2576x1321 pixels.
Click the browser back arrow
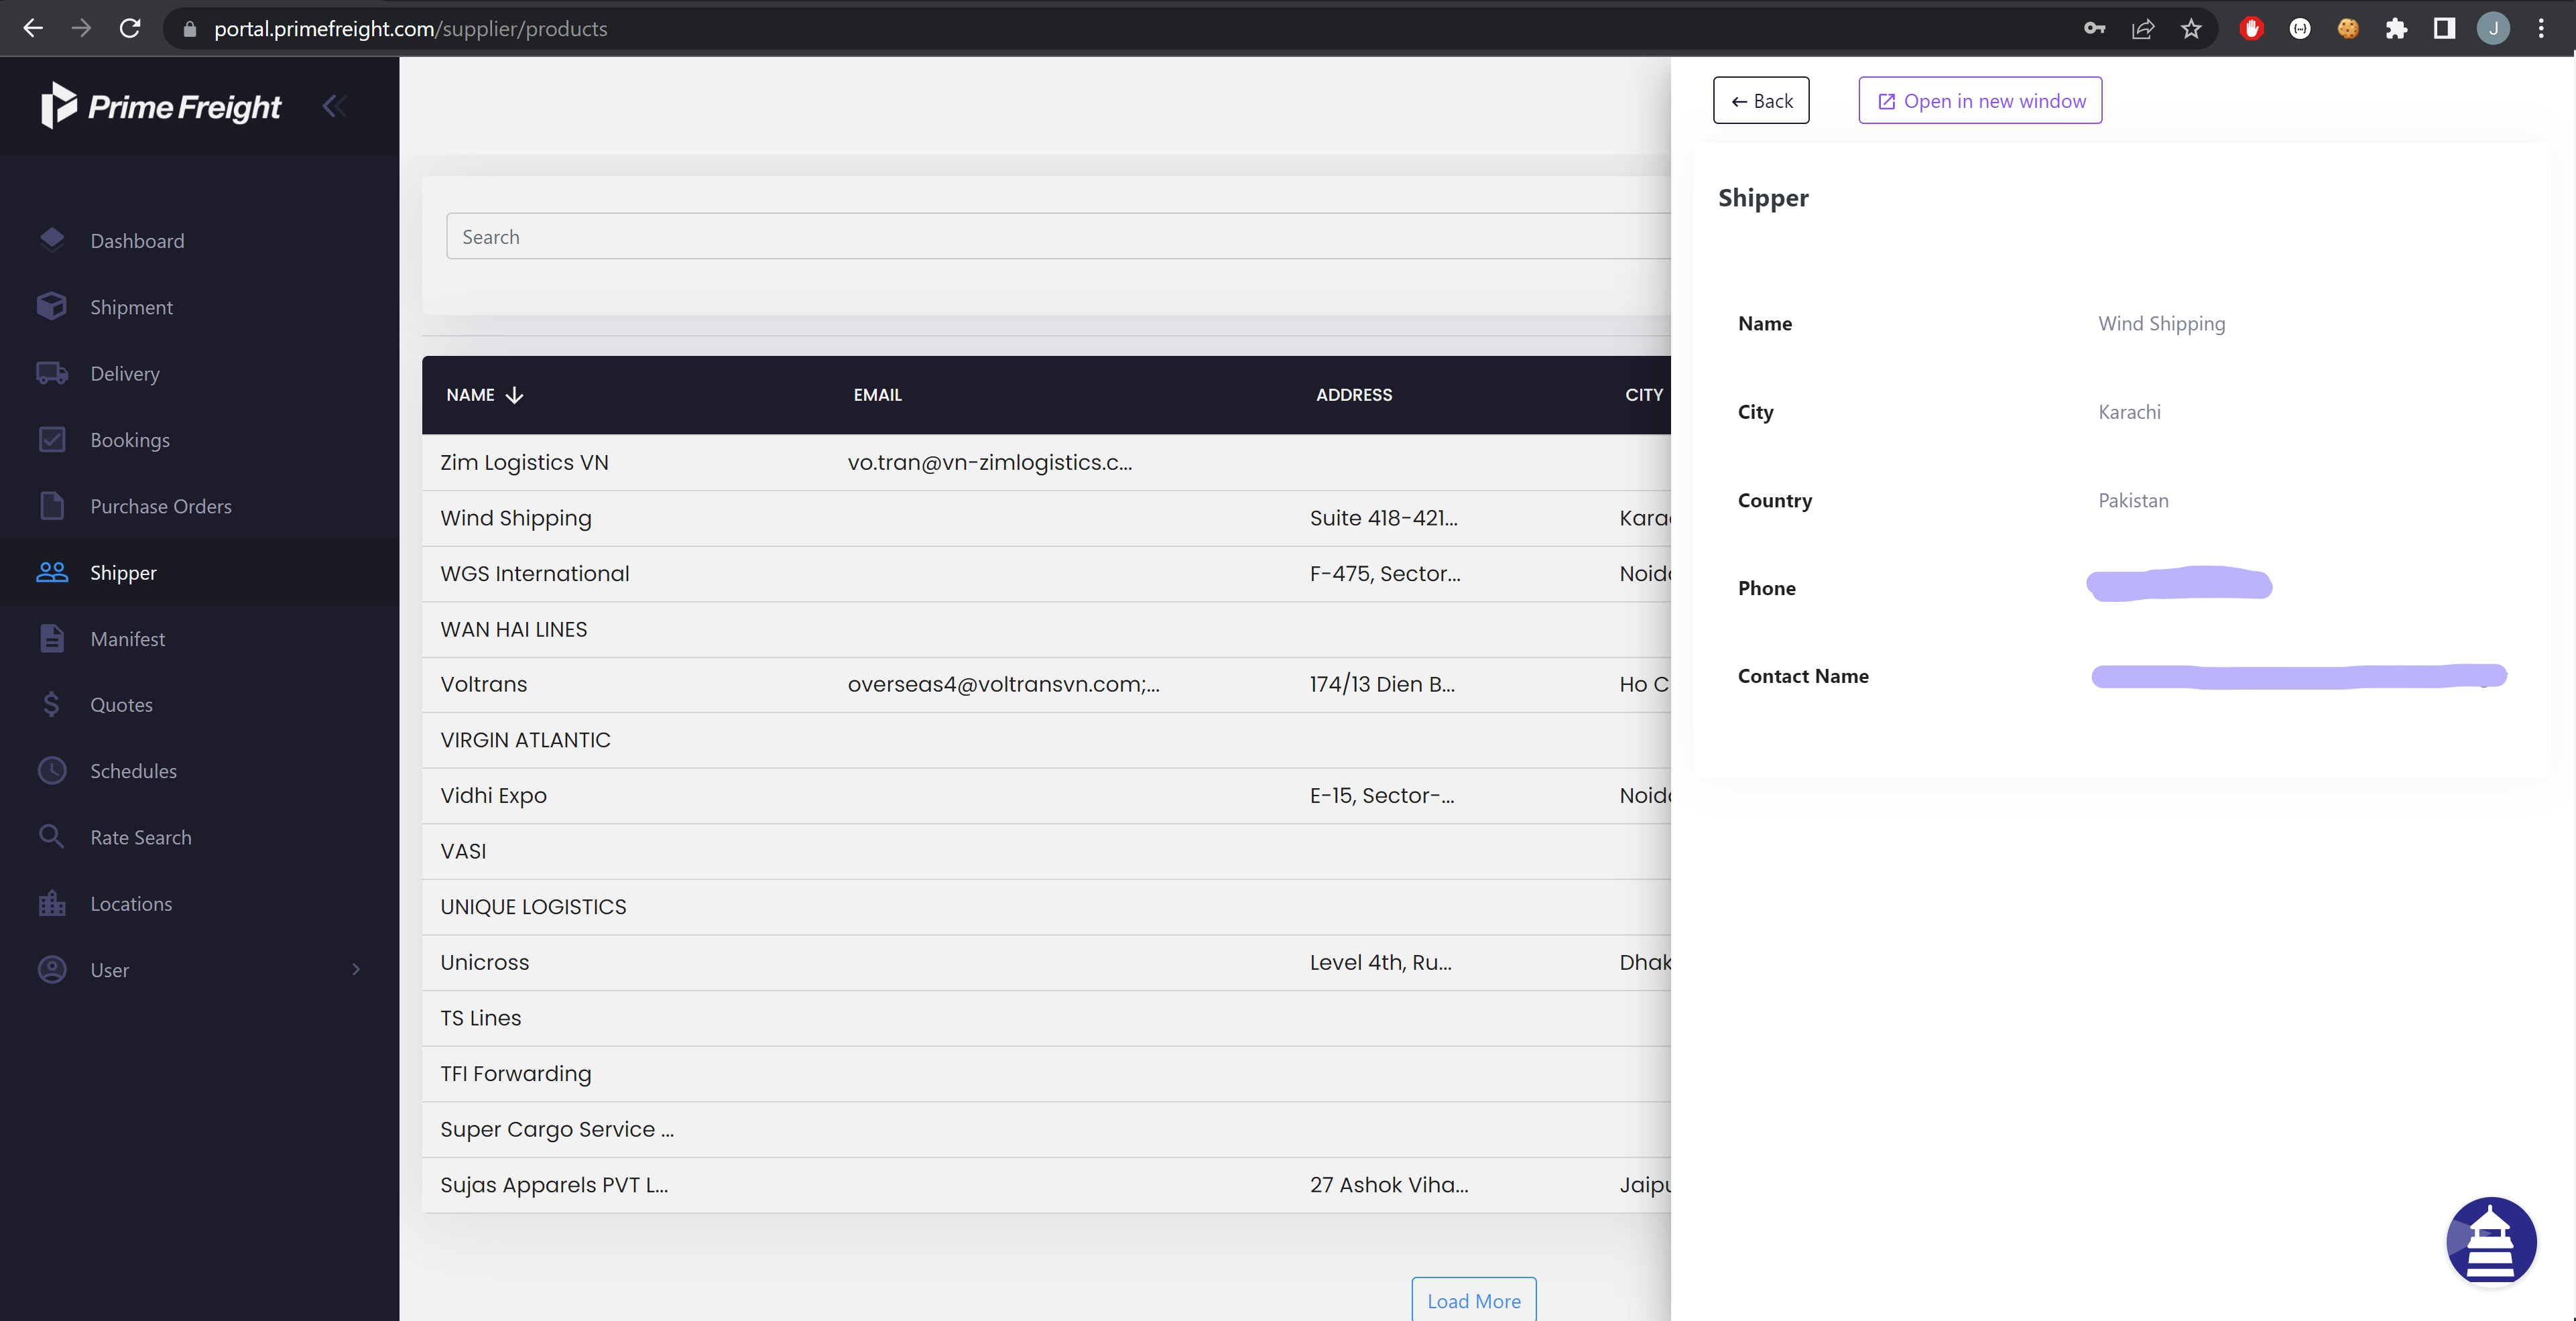[33, 29]
